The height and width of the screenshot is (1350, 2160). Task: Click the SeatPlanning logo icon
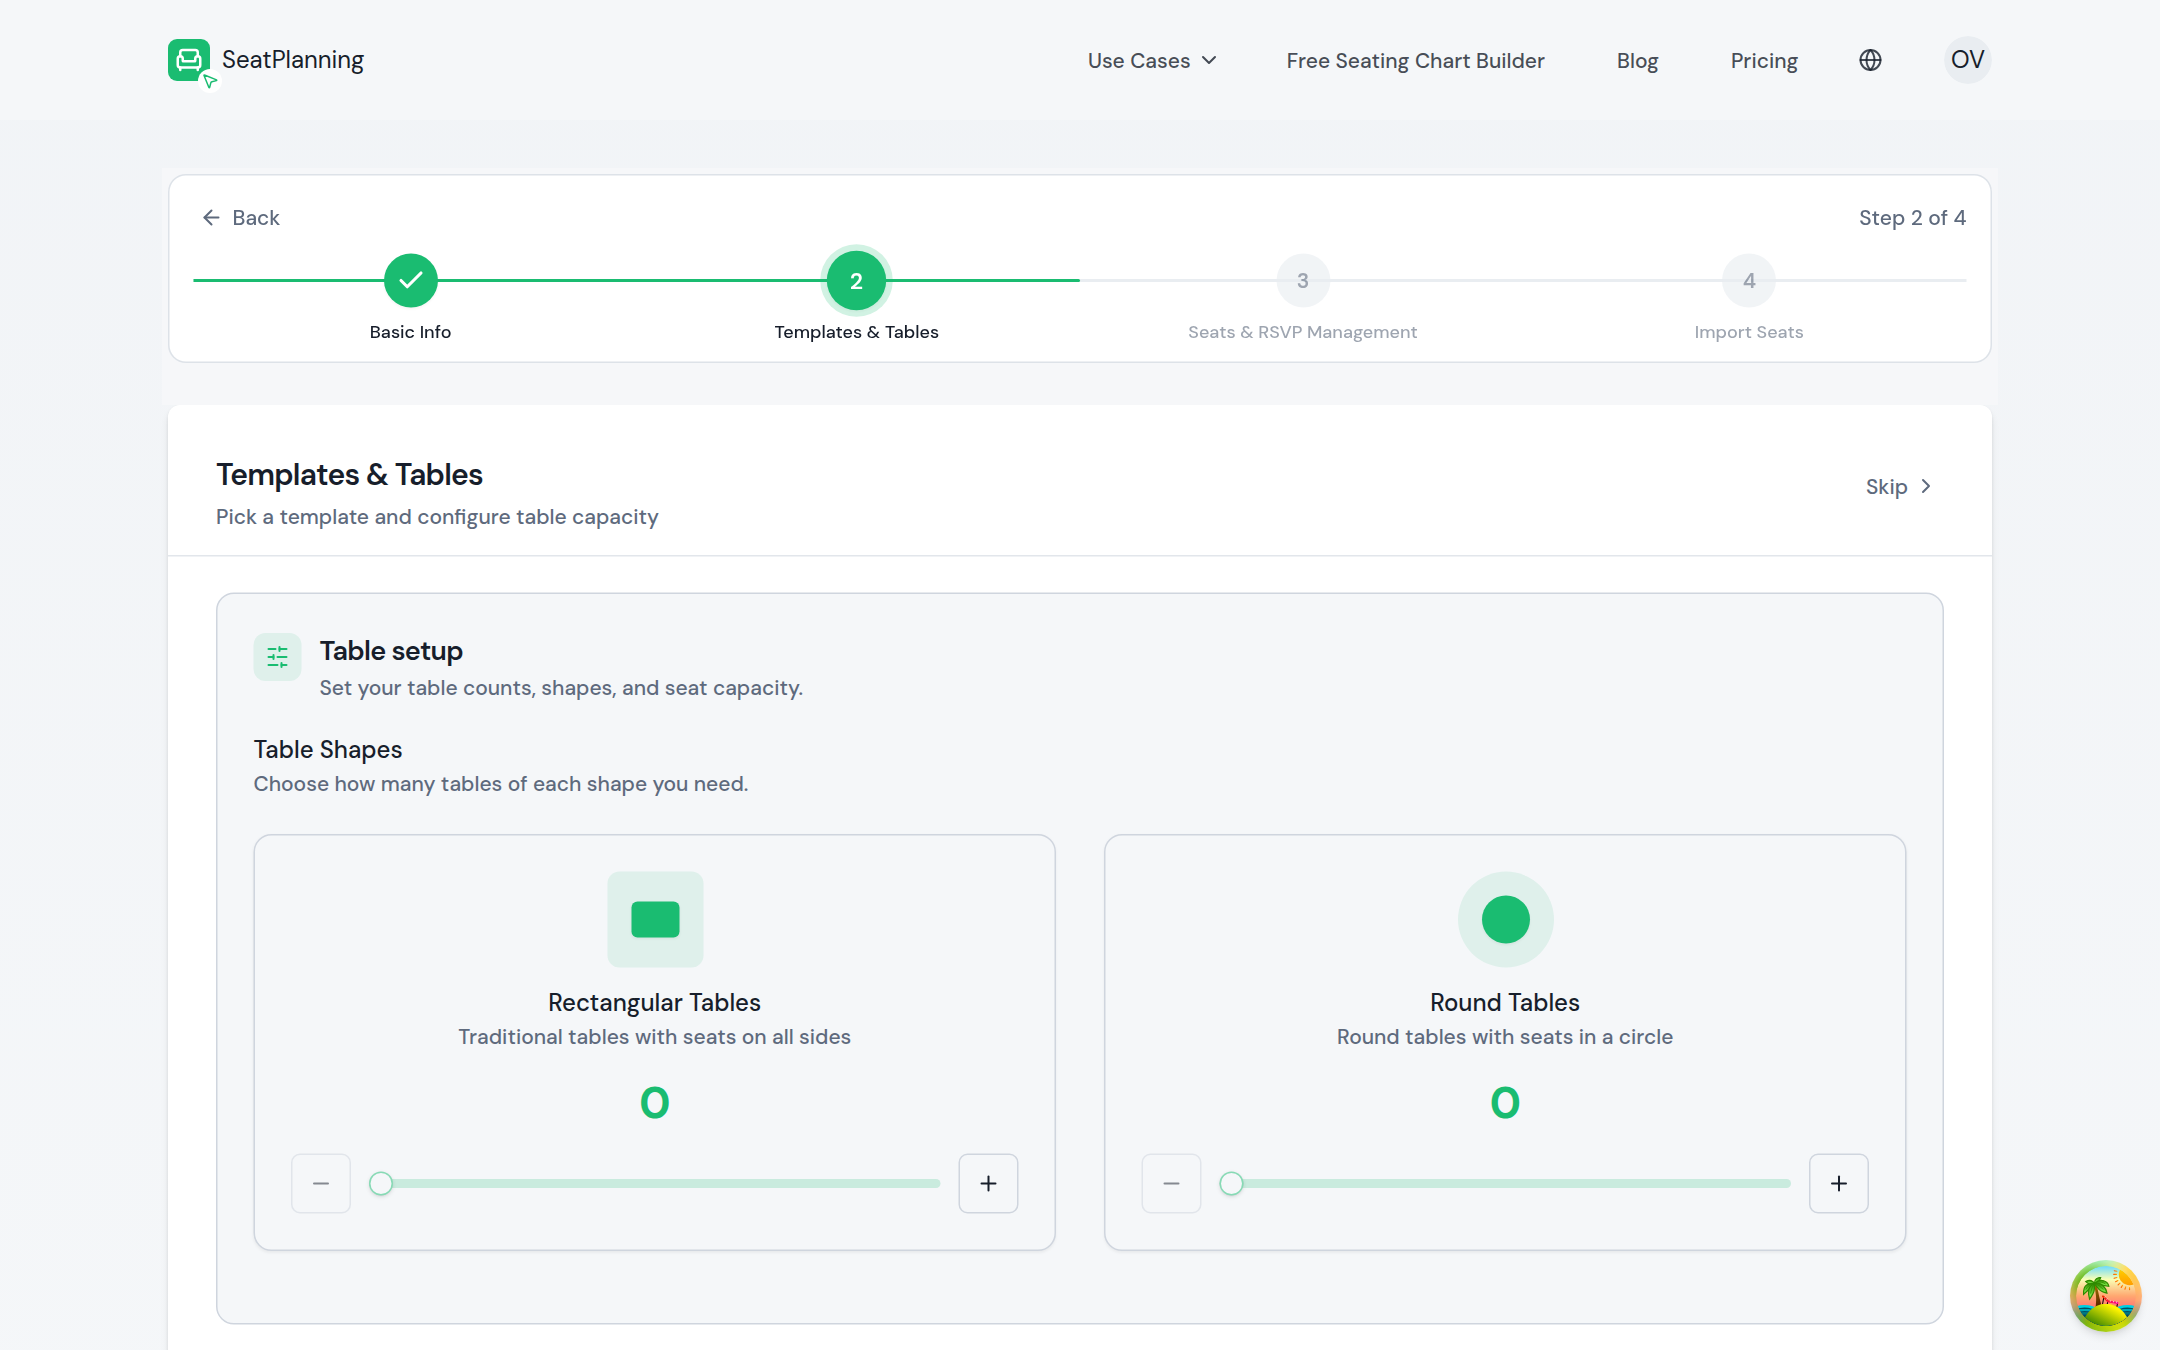pyautogui.click(x=191, y=62)
